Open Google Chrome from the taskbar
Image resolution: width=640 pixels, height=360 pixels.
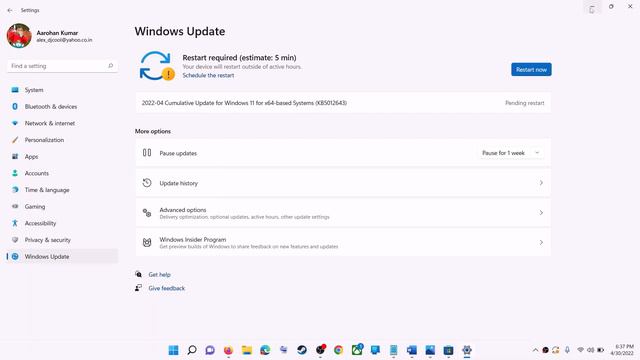click(x=338, y=350)
